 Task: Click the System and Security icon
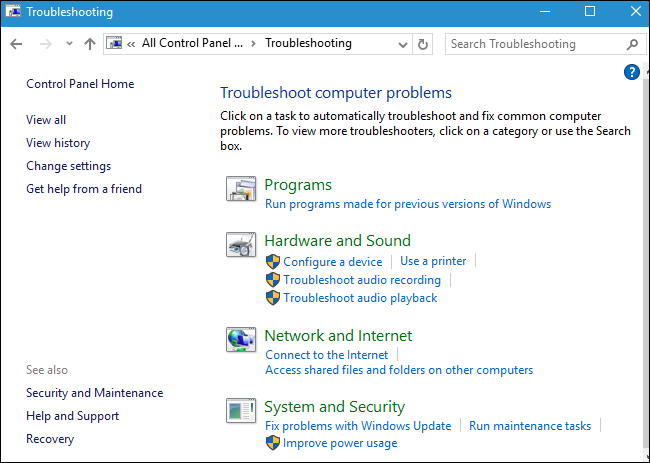tap(241, 411)
